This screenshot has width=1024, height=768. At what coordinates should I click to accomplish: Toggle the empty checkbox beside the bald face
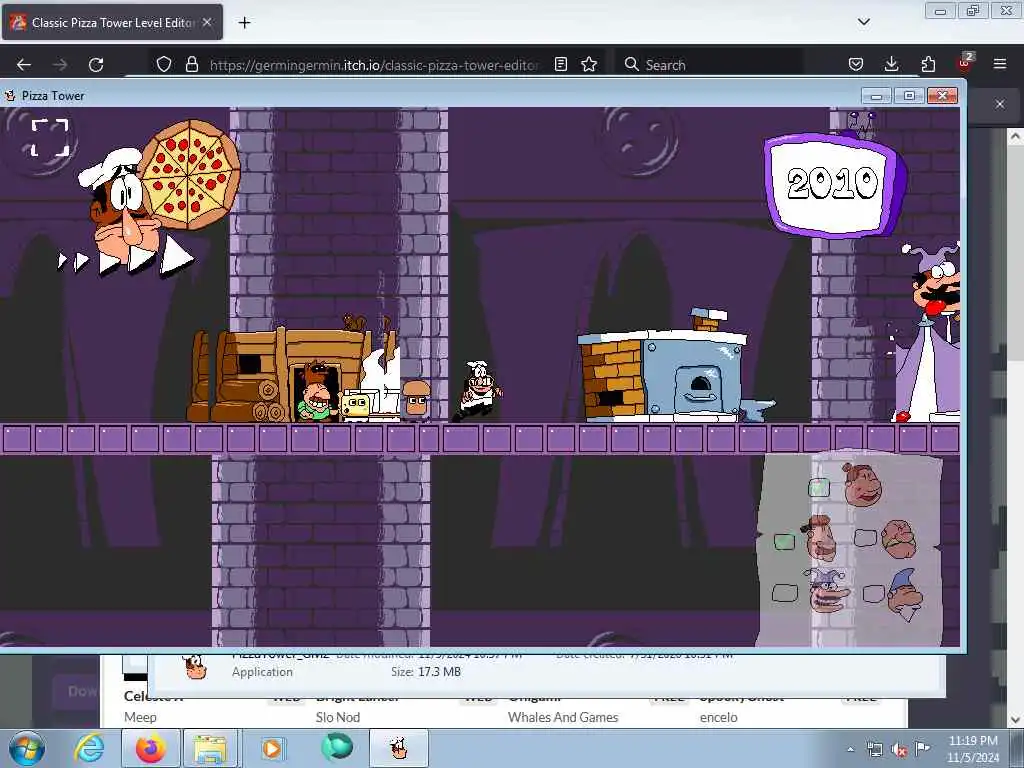coord(865,537)
